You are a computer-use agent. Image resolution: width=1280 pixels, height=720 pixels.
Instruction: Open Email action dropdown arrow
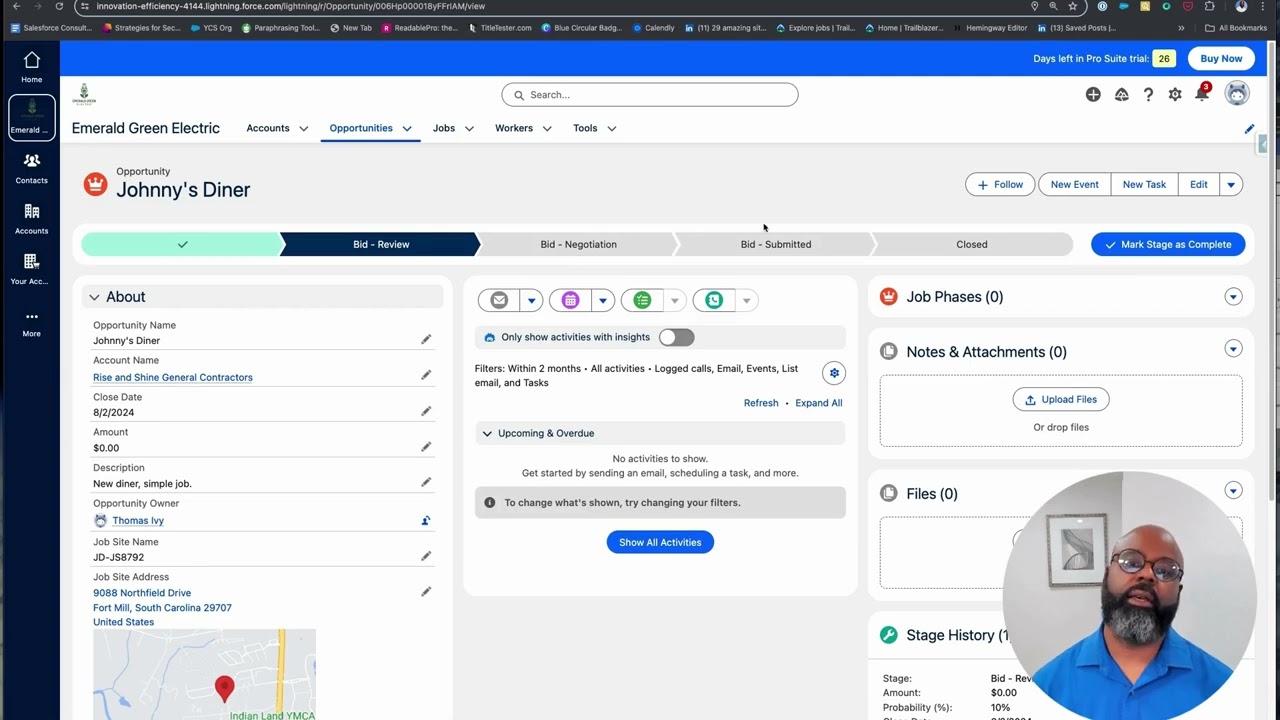pos(531,300)
